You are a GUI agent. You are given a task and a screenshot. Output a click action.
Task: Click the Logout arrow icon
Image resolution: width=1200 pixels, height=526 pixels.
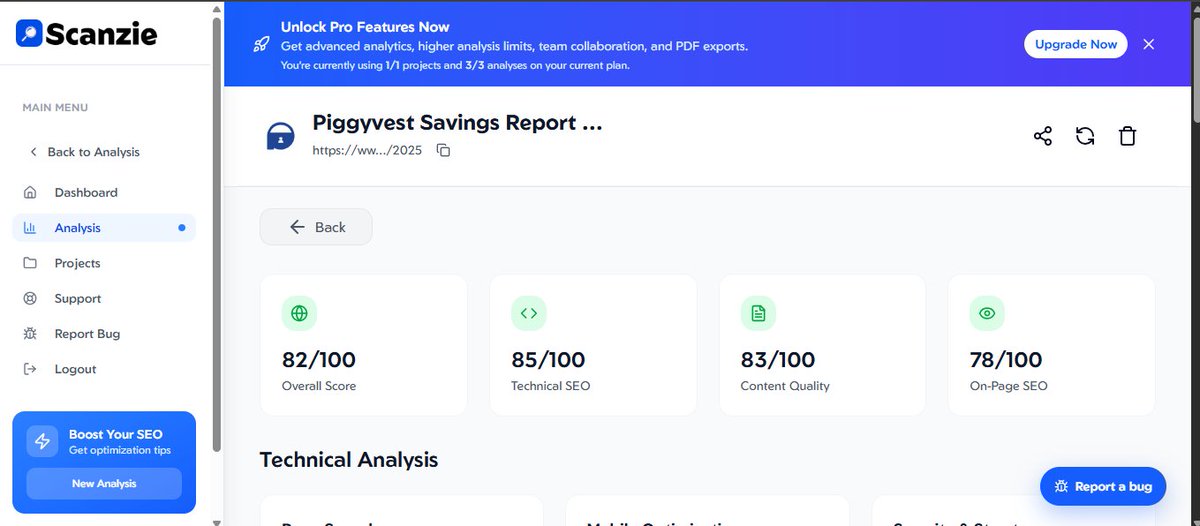pyautogui.click(x=30, y=369)
